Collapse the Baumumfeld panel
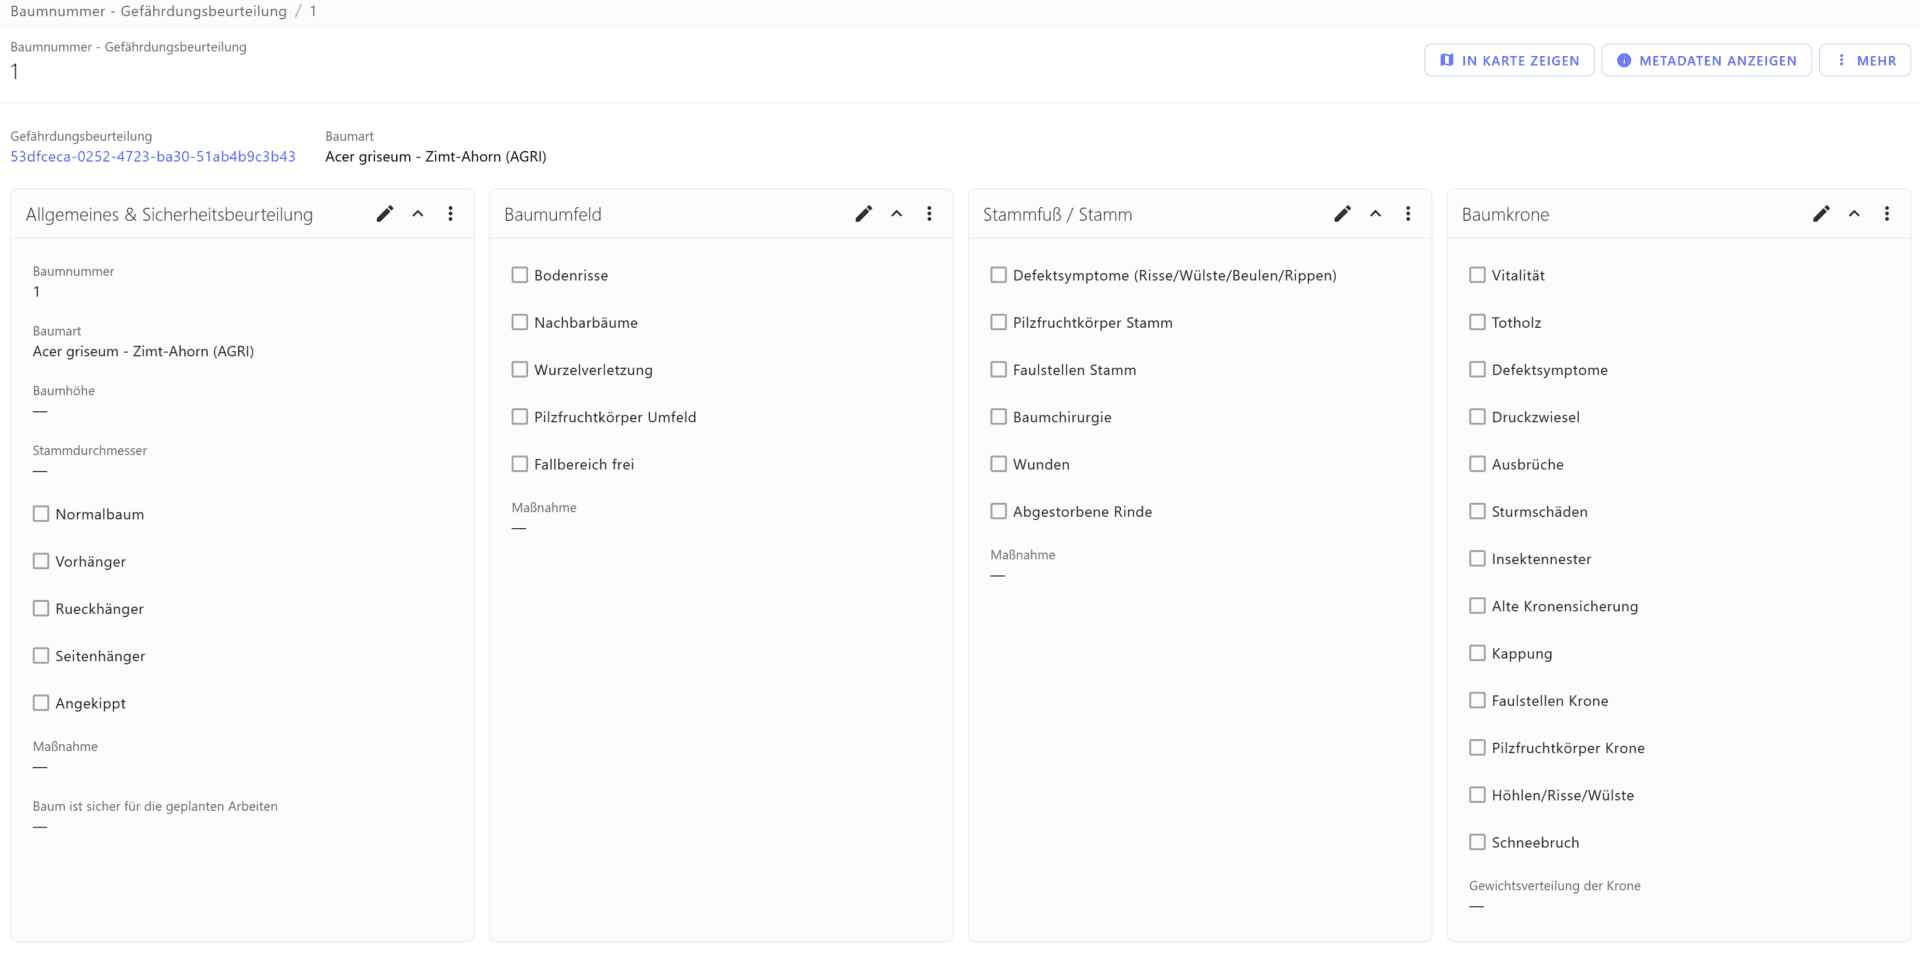Viewport: 1920px width, 965px height. [897, 214]
